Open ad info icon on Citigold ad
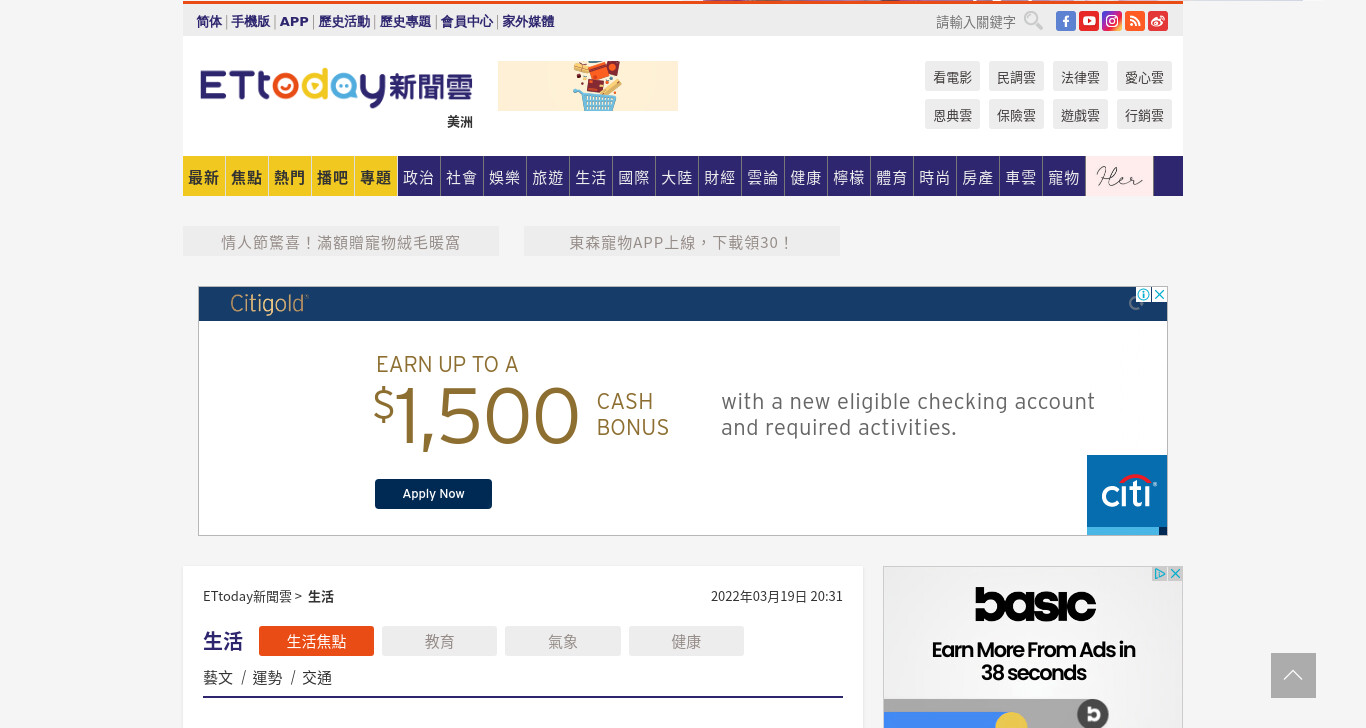This screenshot has width=1366, height=728. (x=1144, y=294)
